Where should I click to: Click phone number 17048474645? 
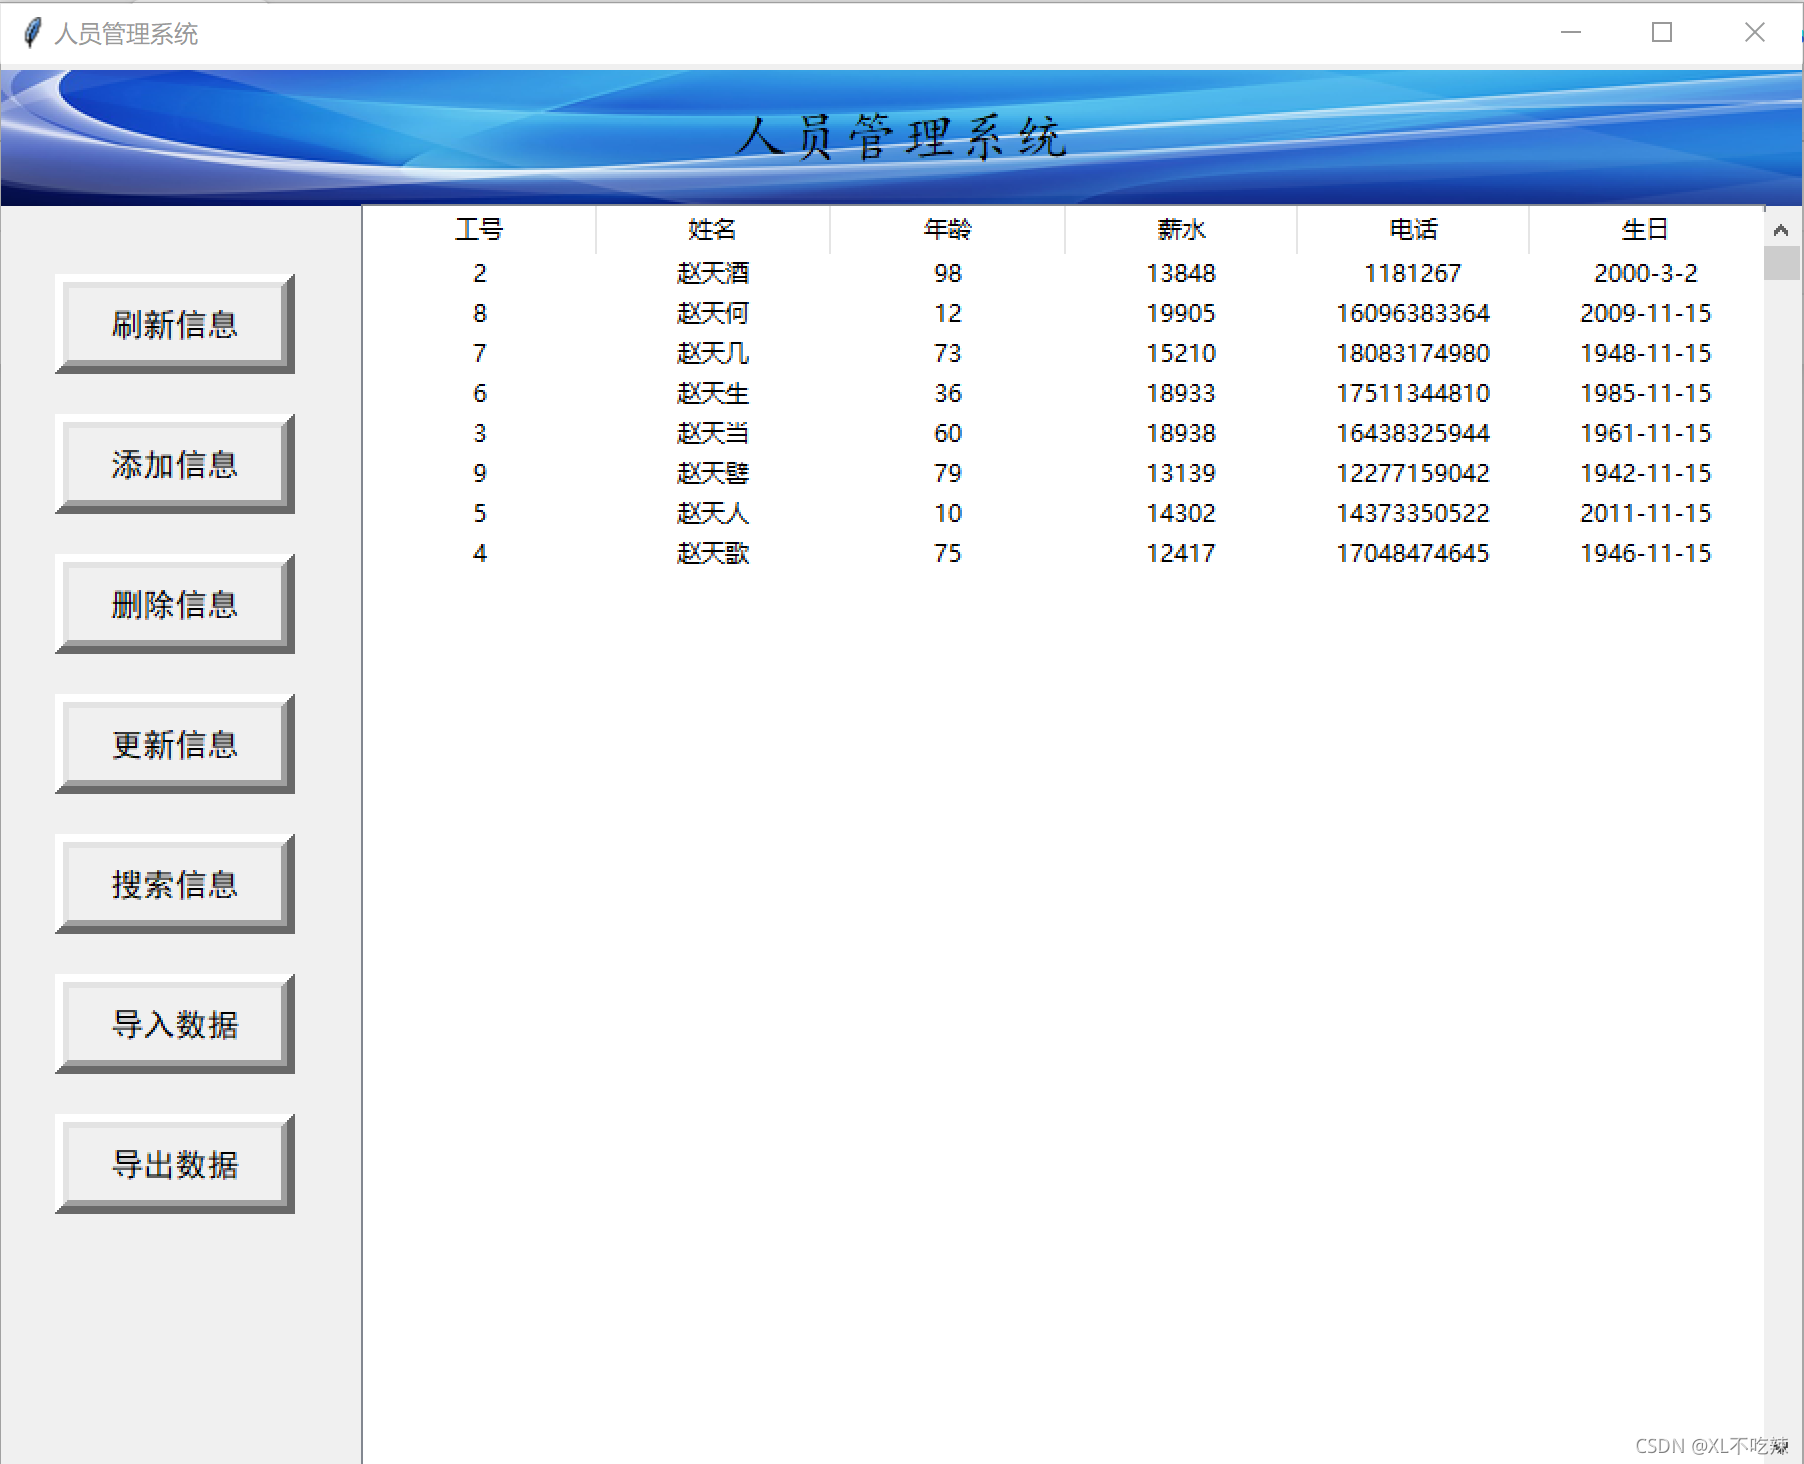pos(1413,553)
